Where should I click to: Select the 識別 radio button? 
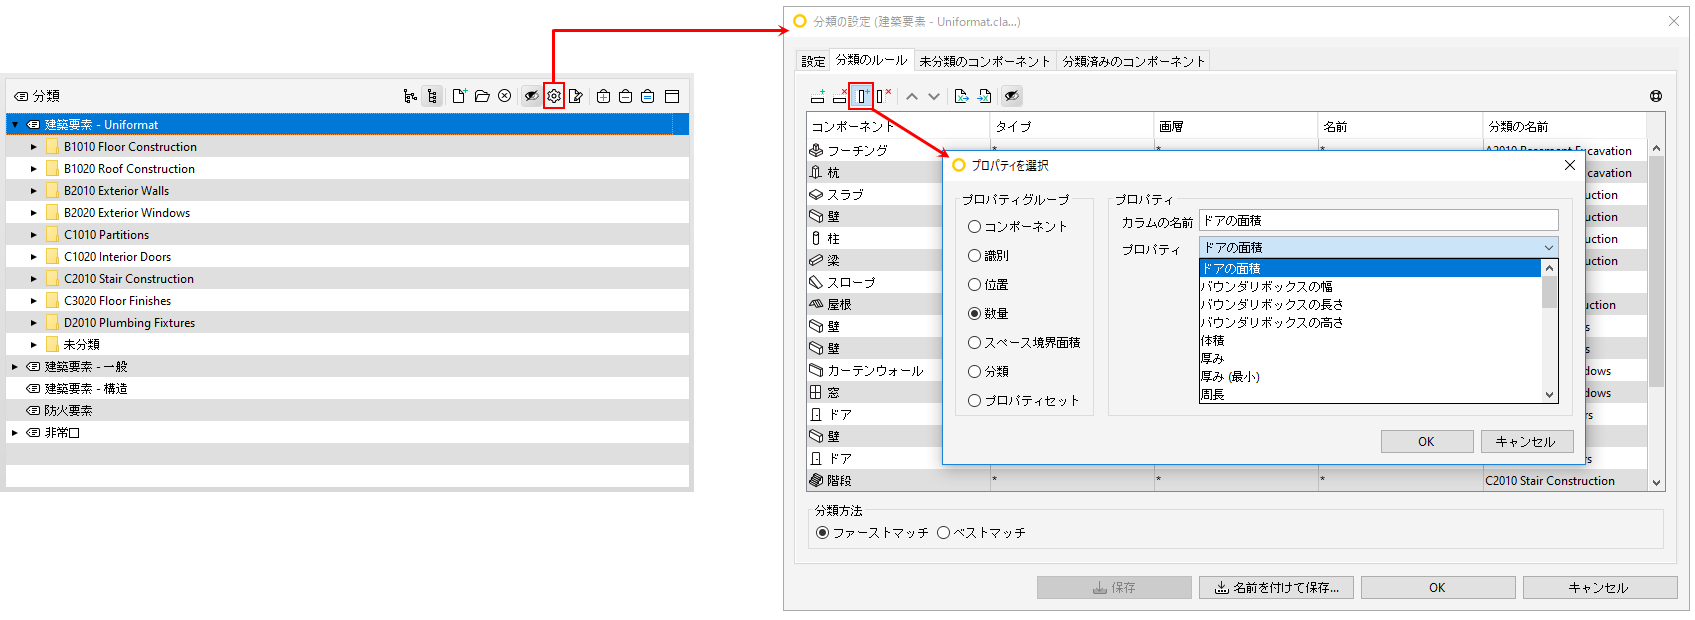pos(974,256)
